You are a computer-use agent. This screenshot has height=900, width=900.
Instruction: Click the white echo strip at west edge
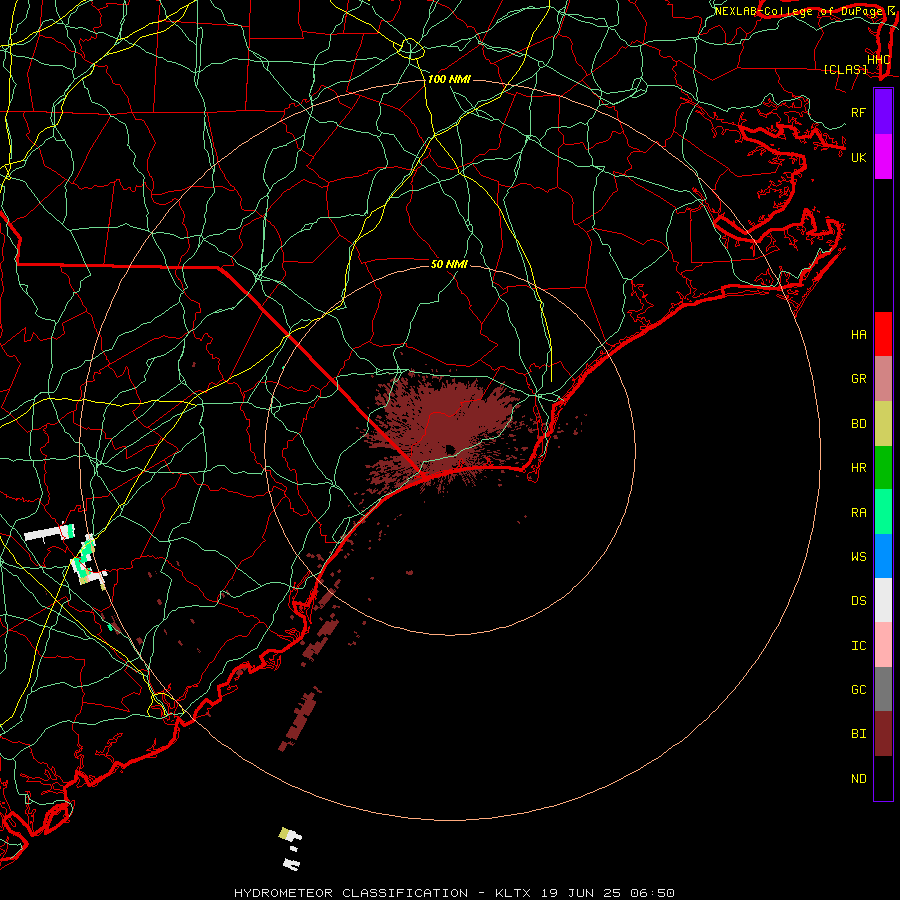[49, 533]
